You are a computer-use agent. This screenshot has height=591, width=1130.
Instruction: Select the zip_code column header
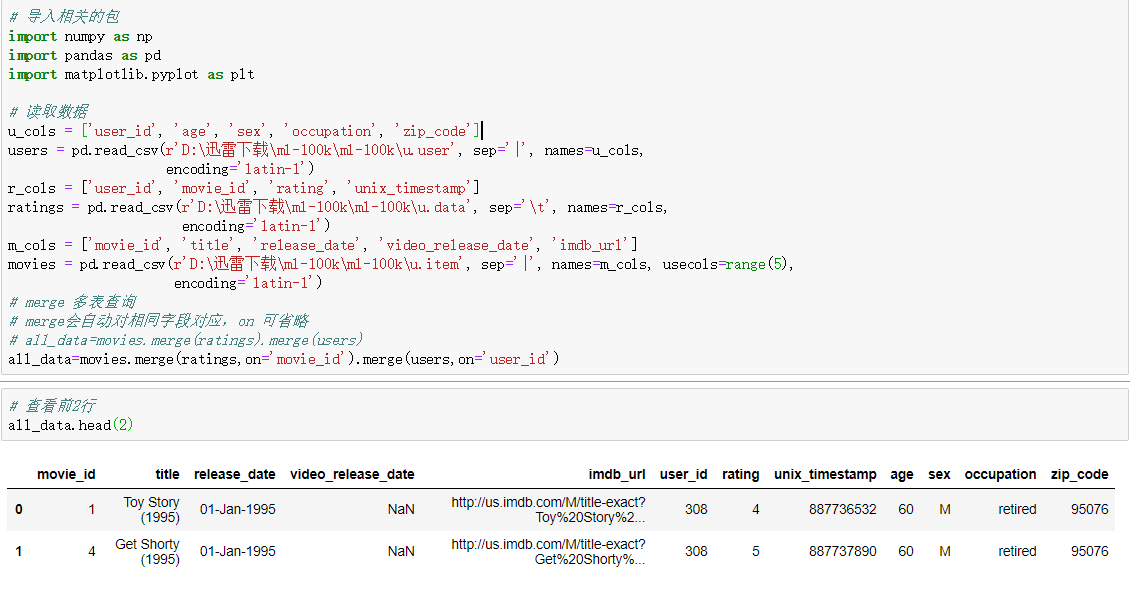click(x=1079, y=475)
